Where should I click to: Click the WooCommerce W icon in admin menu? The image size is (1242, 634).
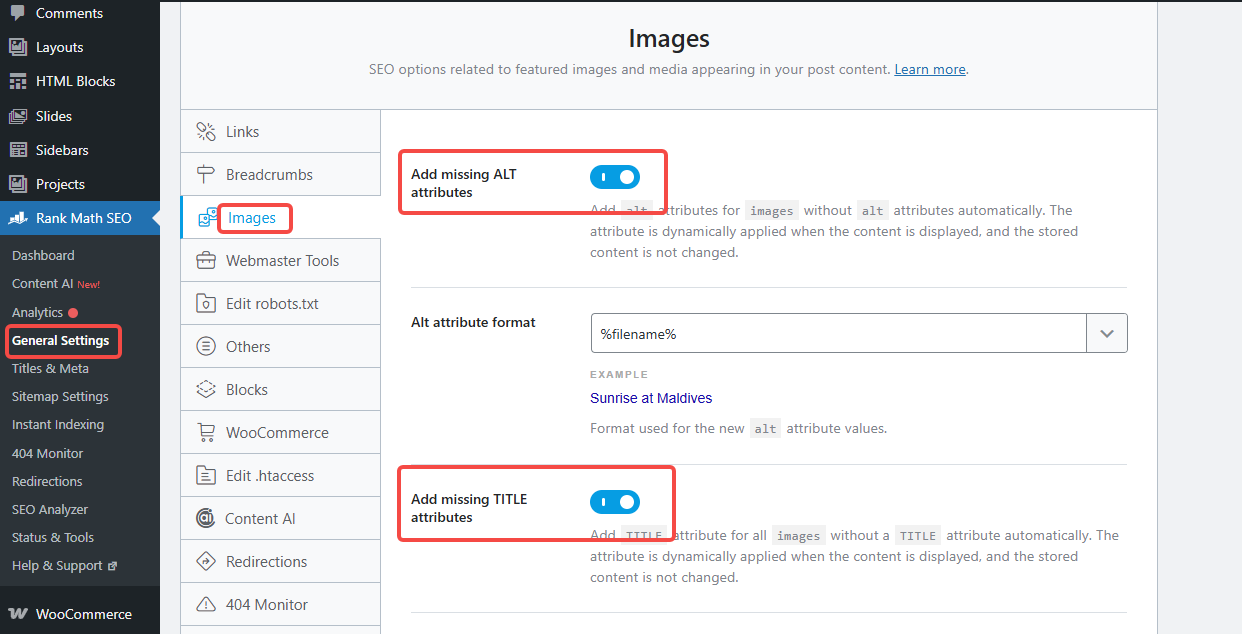pos(18,613)
